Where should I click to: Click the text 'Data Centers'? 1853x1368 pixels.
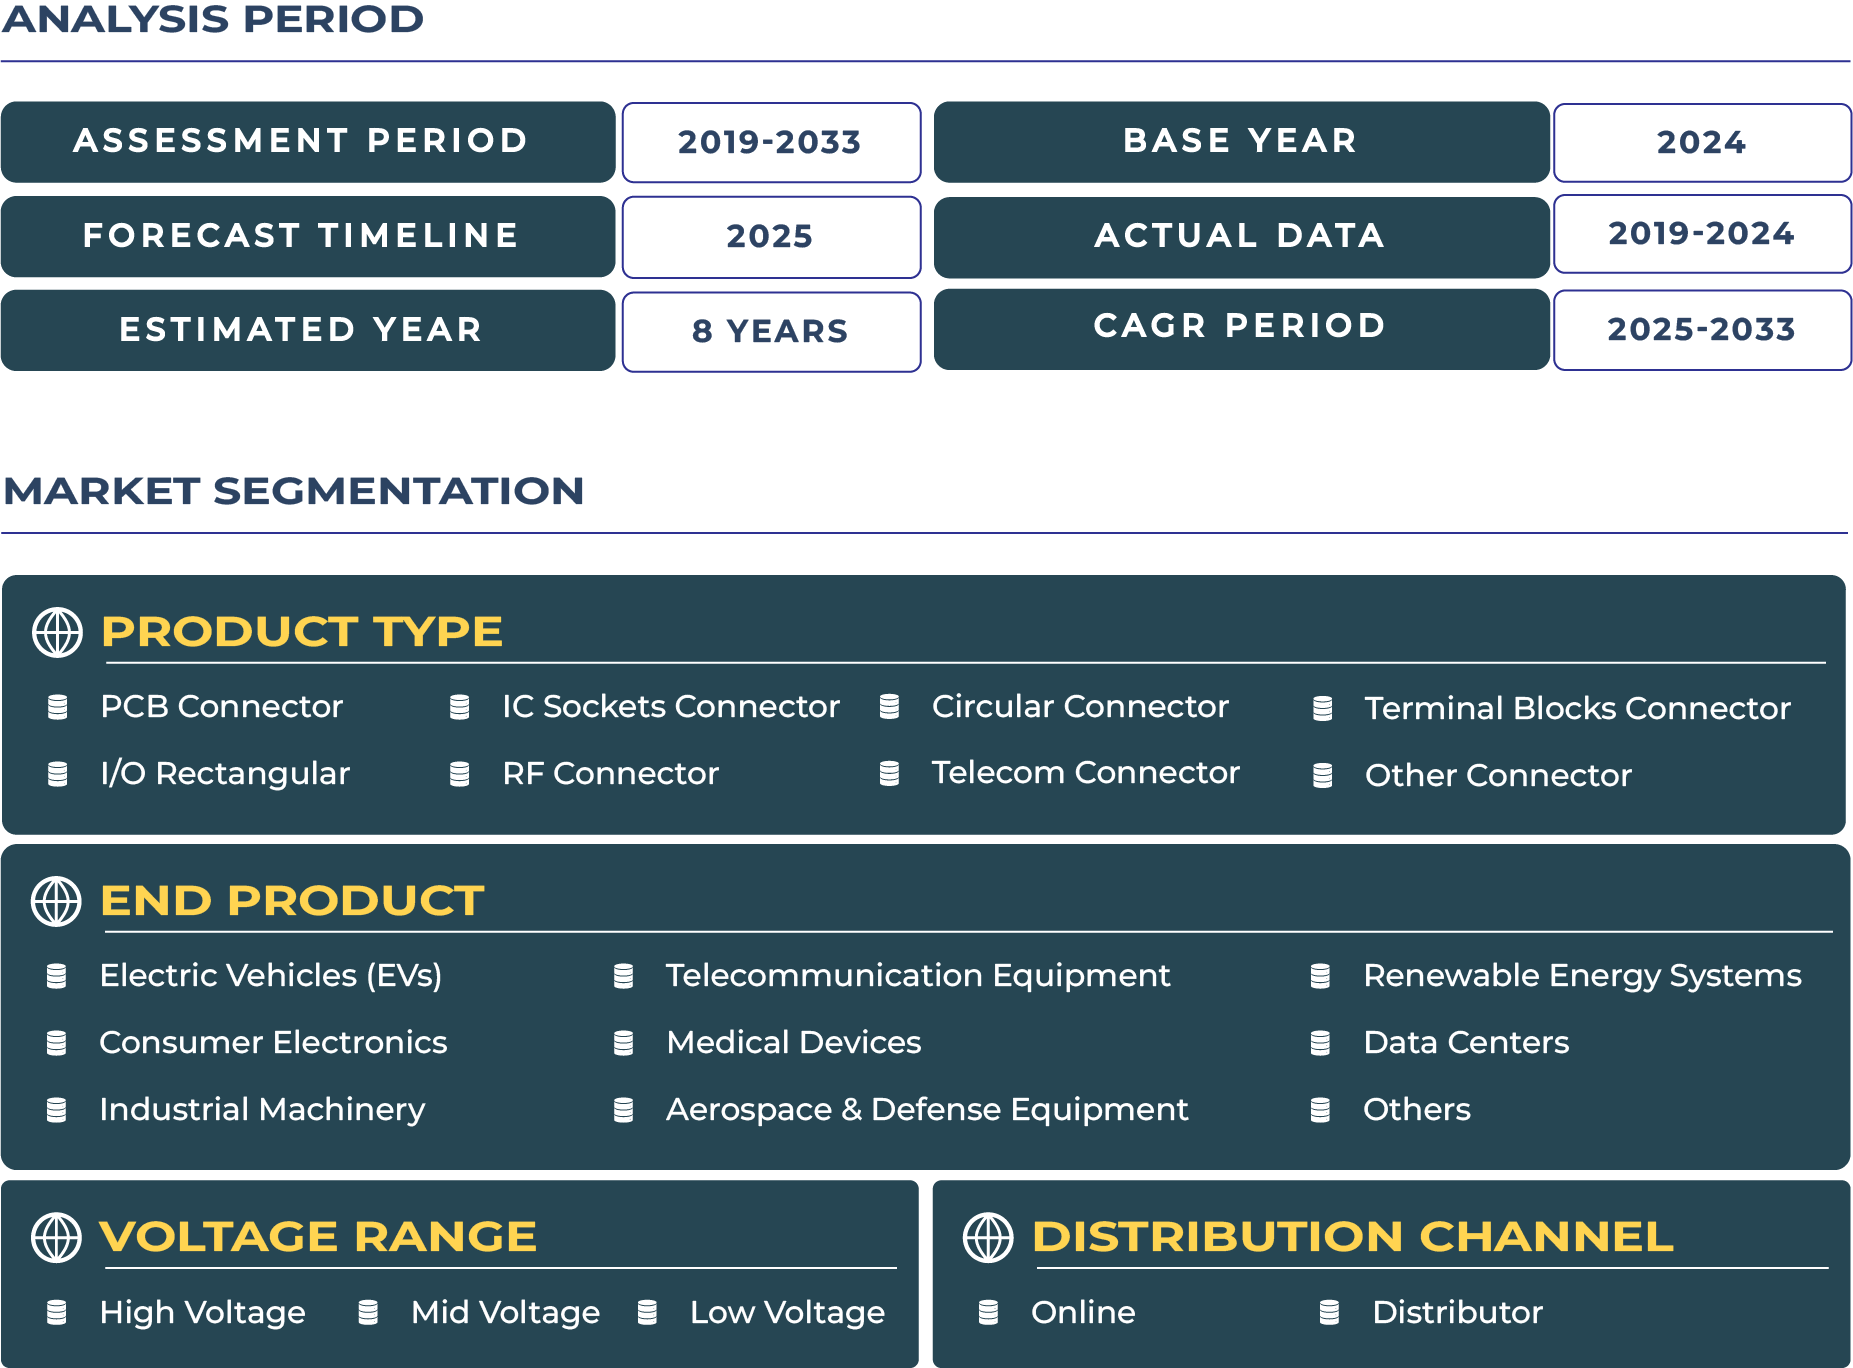1466,1043
